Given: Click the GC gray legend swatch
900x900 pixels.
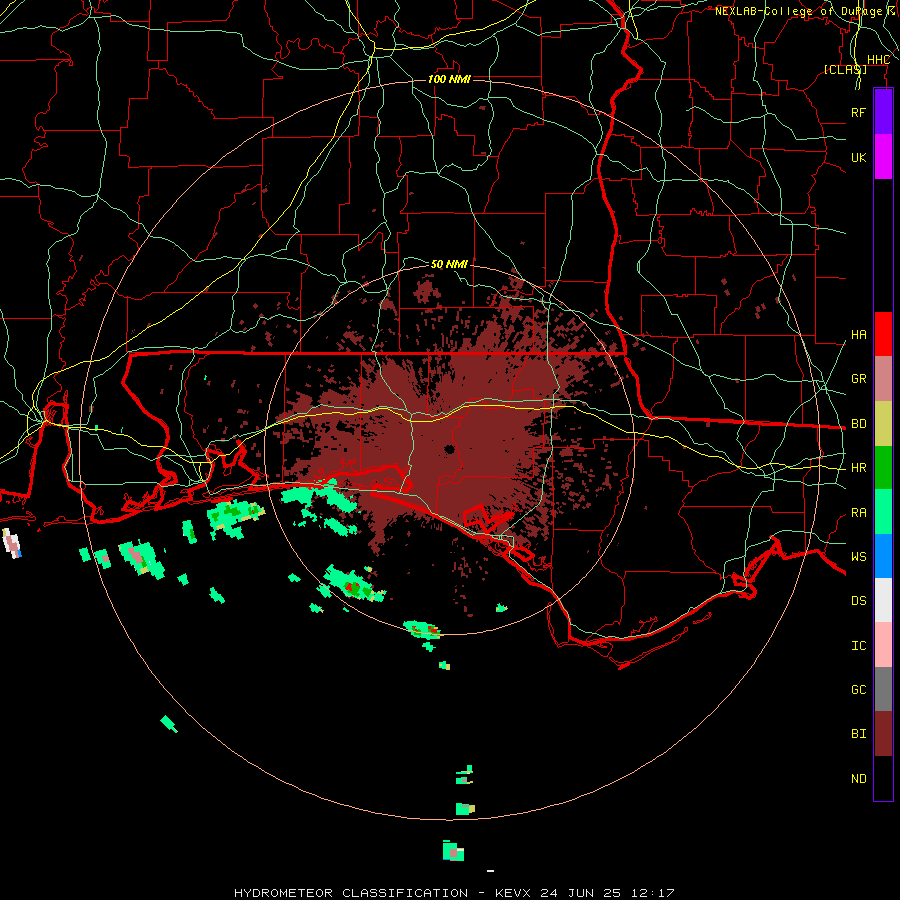Looking at the screenshot, I should 883,689.
